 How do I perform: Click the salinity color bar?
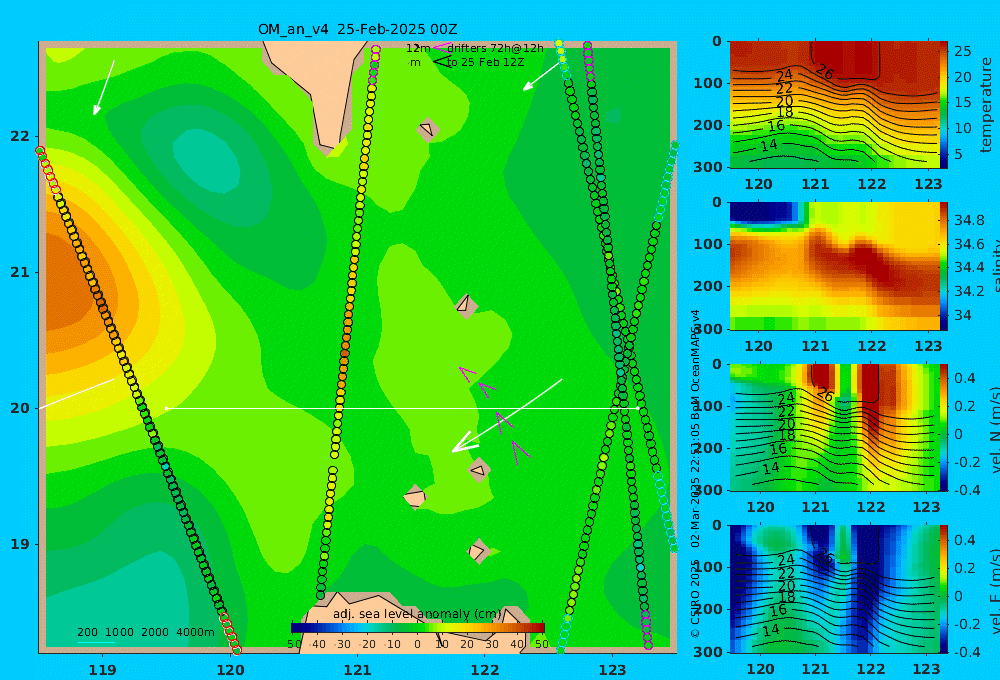click(x=944, y=266)
